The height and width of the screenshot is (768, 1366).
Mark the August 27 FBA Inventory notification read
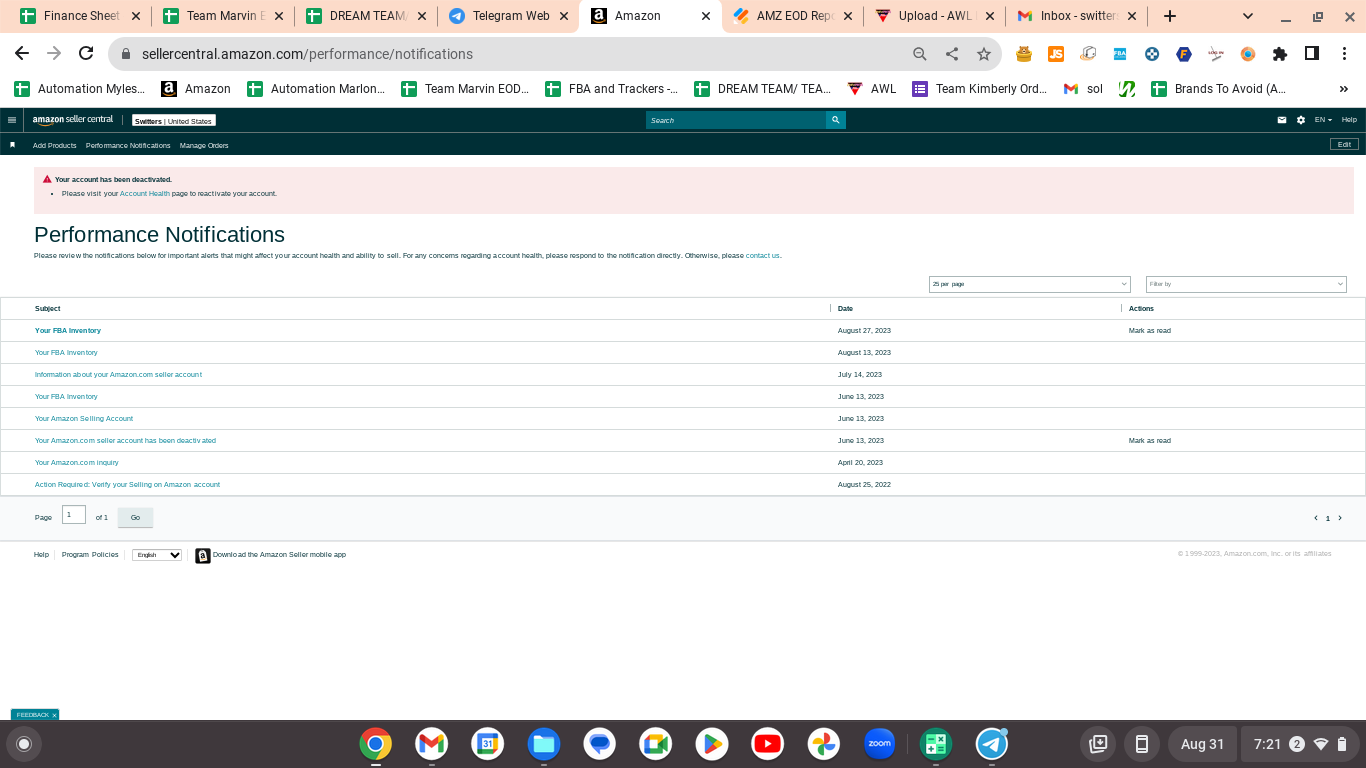point(1150,331)
